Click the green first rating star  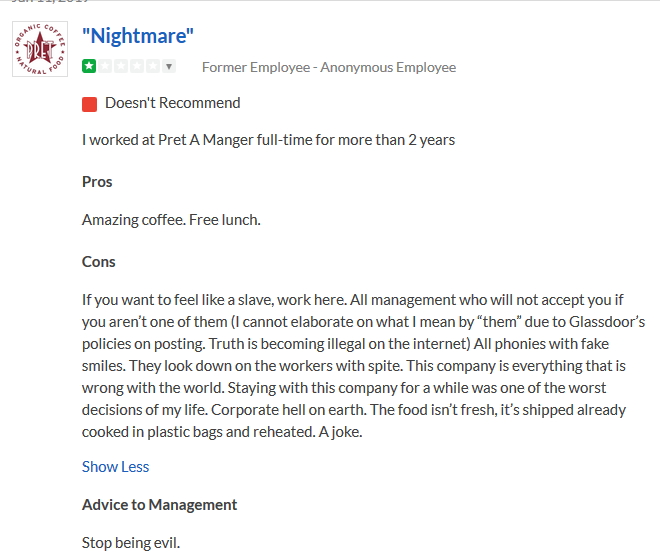tap(89, 67)
